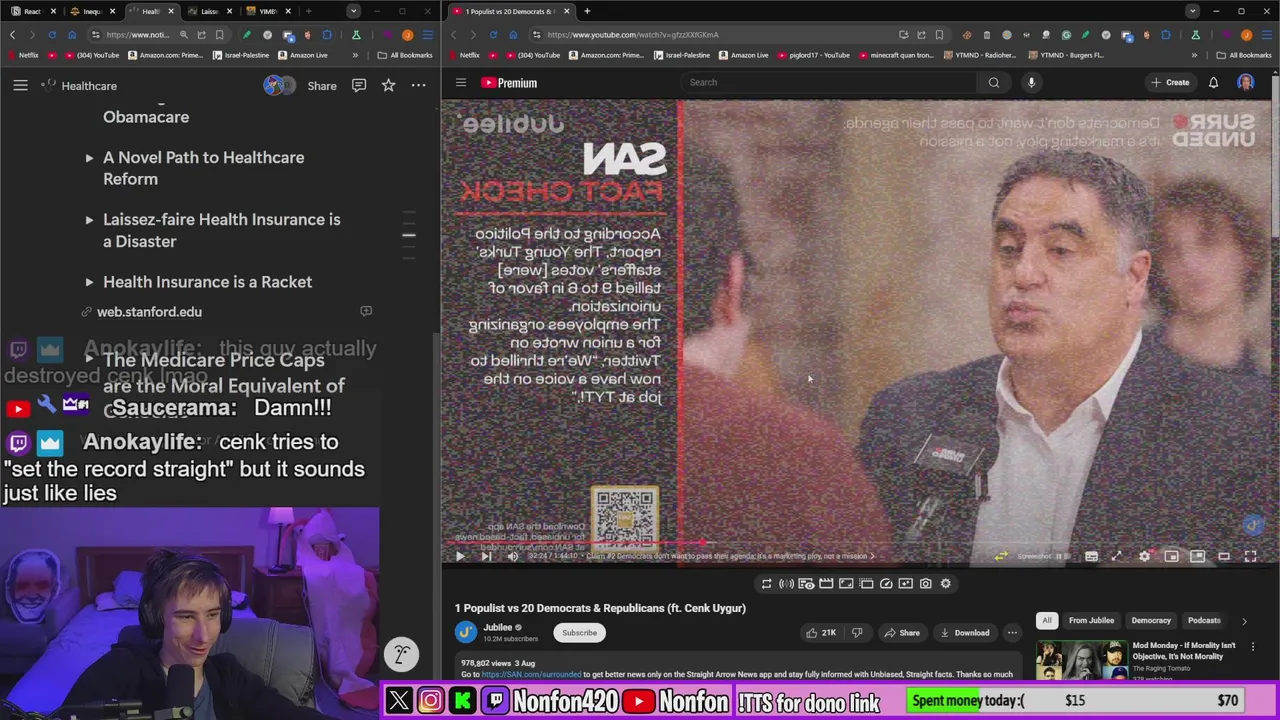Click comment icon beside web.stanford.edu
This screenshot has height=720, width=1280.
coord(366,311)
